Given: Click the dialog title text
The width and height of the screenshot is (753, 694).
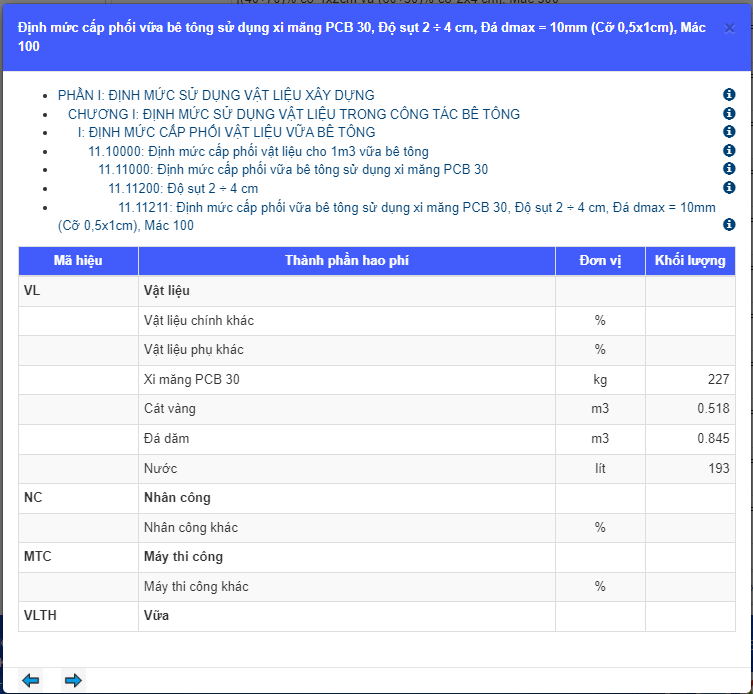Looking at the screenshot, I should coord(362,37).
